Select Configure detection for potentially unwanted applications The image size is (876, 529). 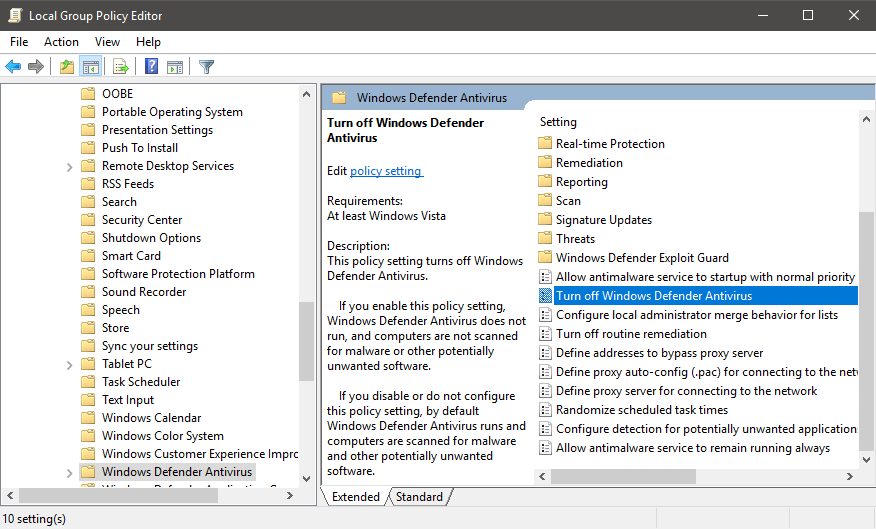click(698, 428)
